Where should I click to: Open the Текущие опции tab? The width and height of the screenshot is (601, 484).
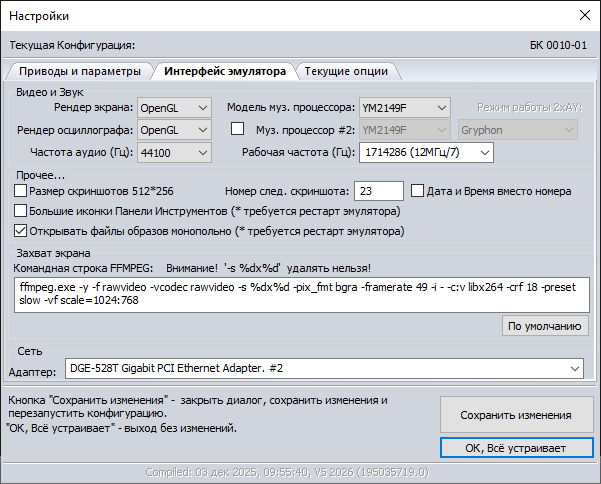pyautogui.click(x=346, y=71)
